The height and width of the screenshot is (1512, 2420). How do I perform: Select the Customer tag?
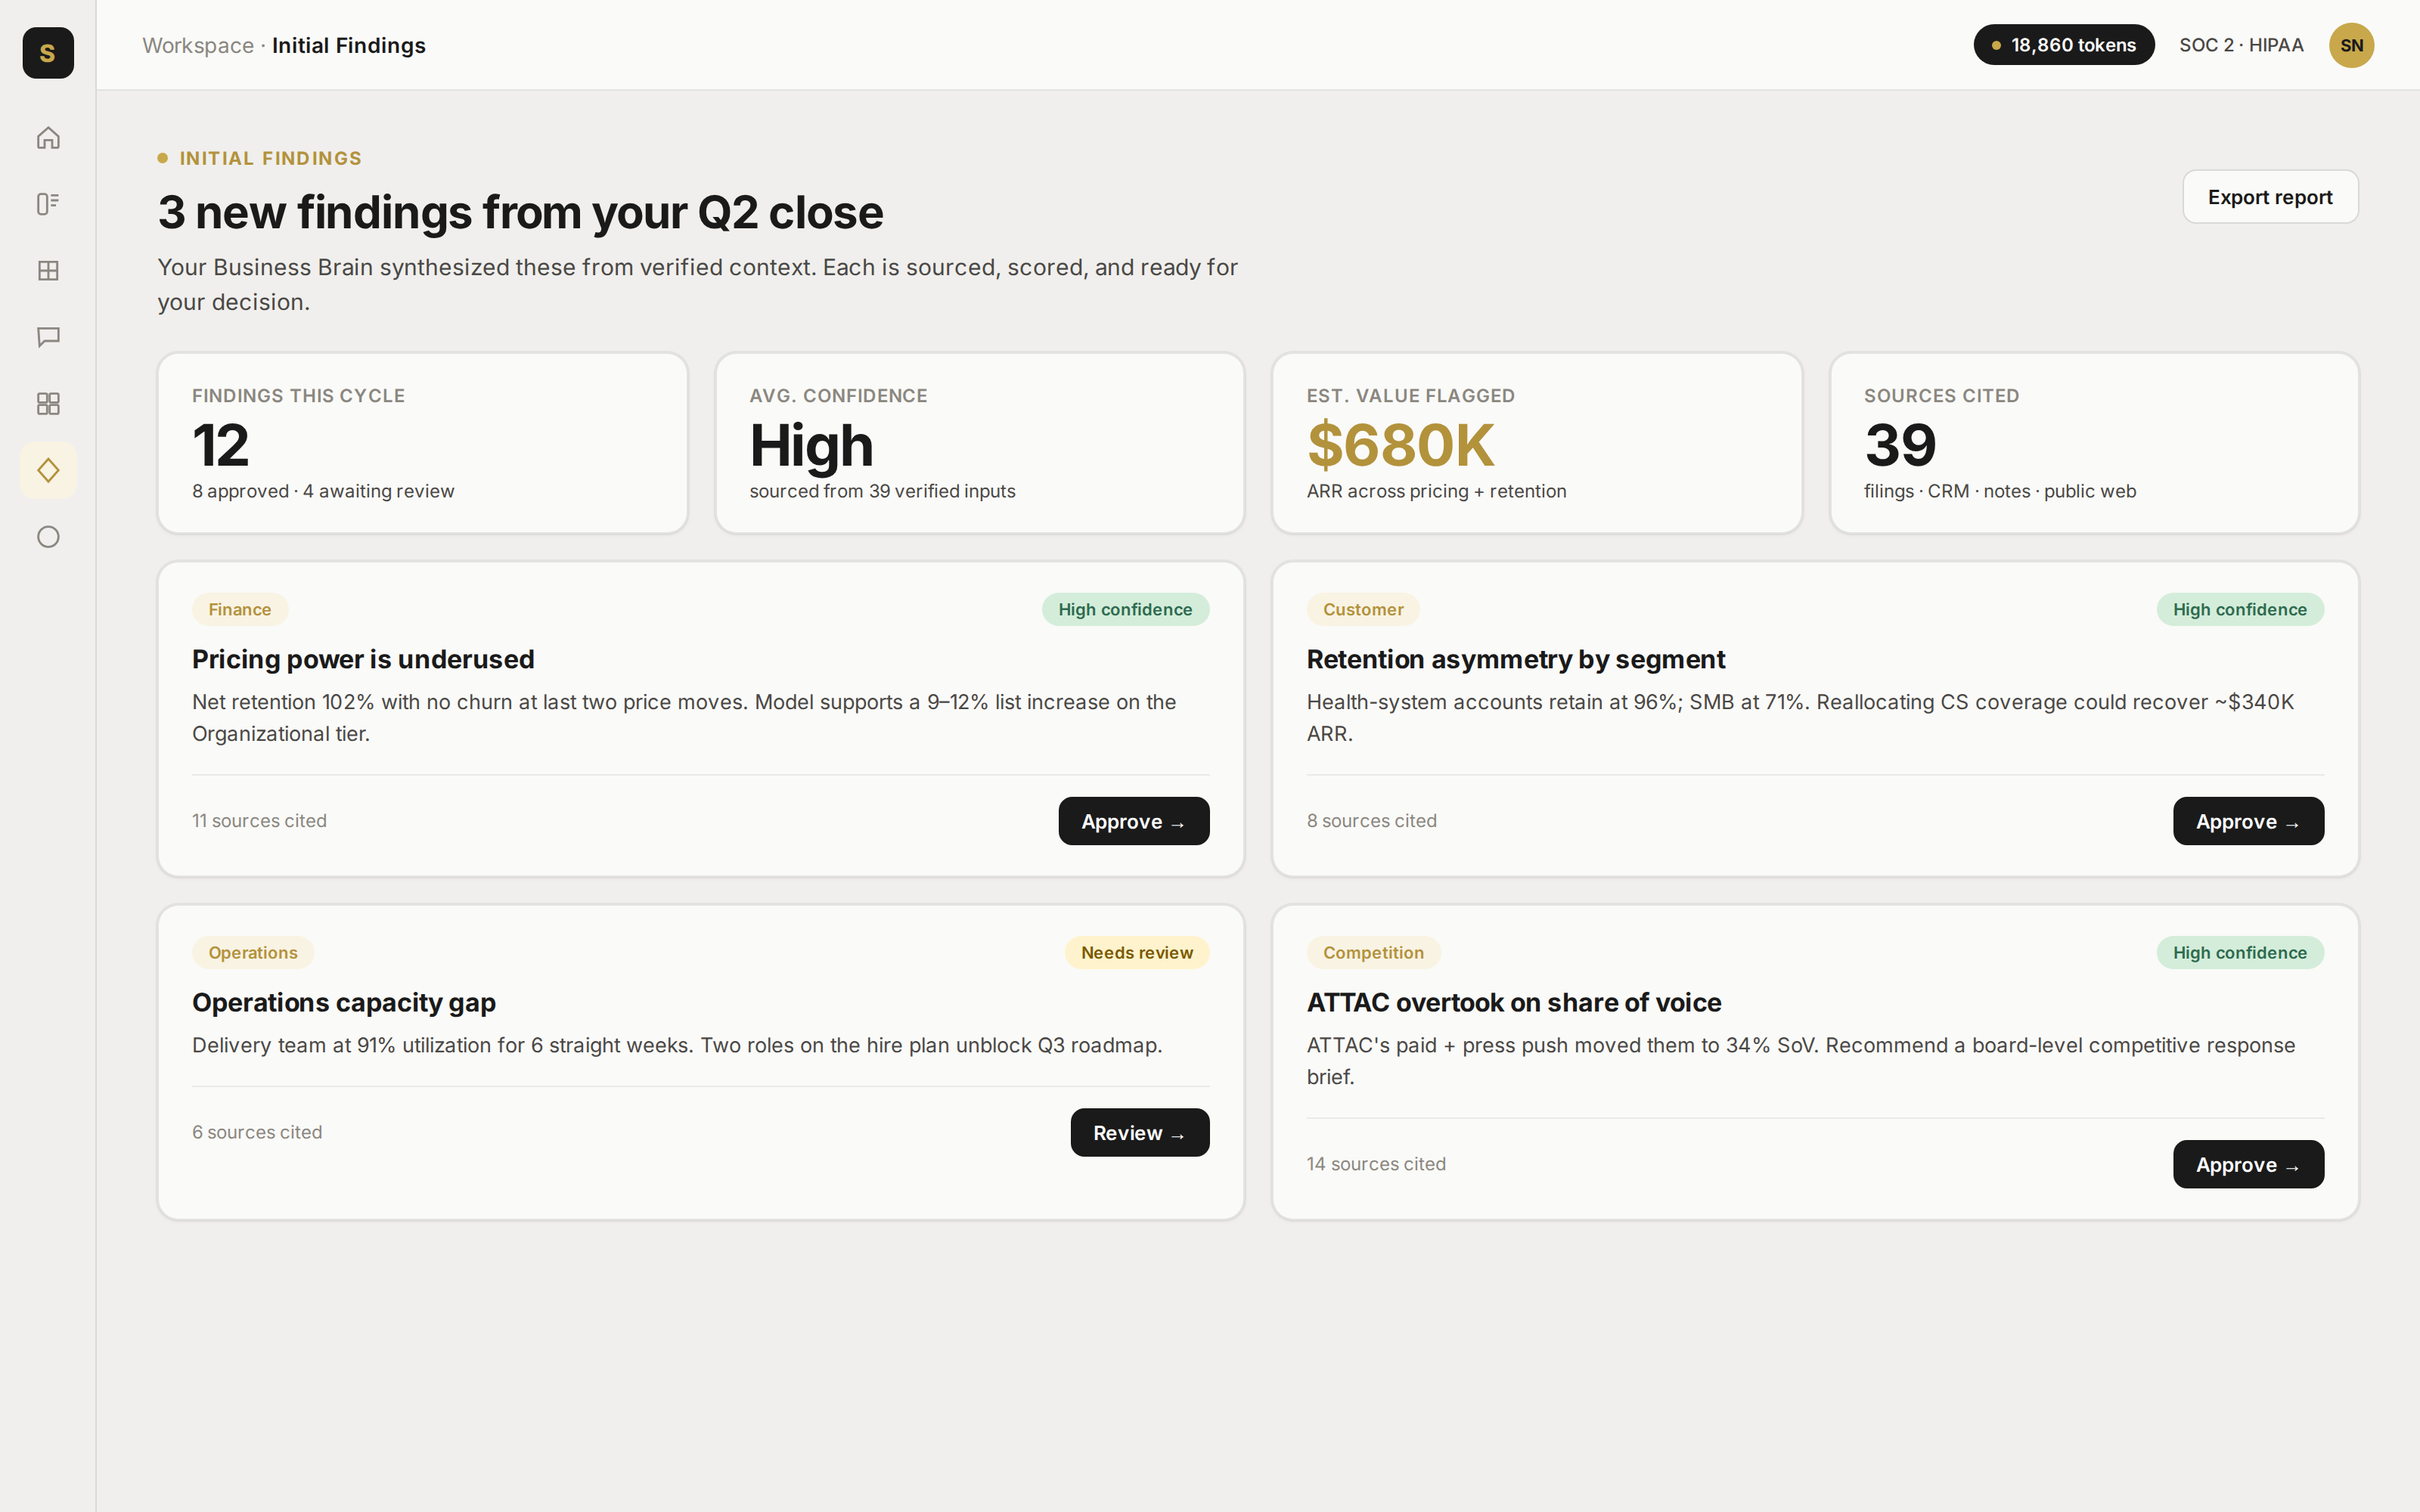[x=1363, y=610]
